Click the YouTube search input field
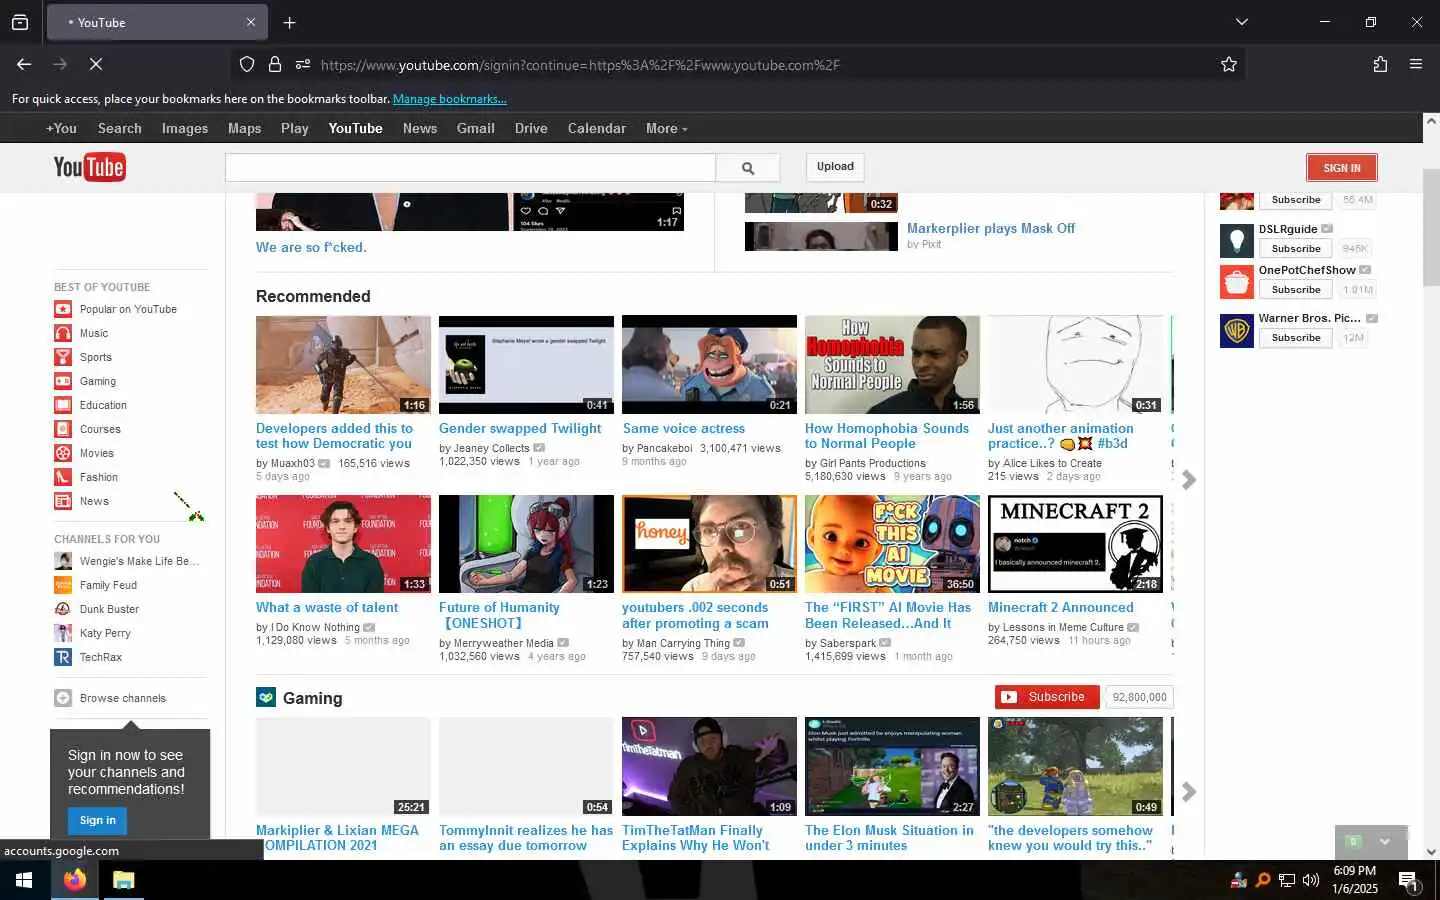 pos(470,168)
